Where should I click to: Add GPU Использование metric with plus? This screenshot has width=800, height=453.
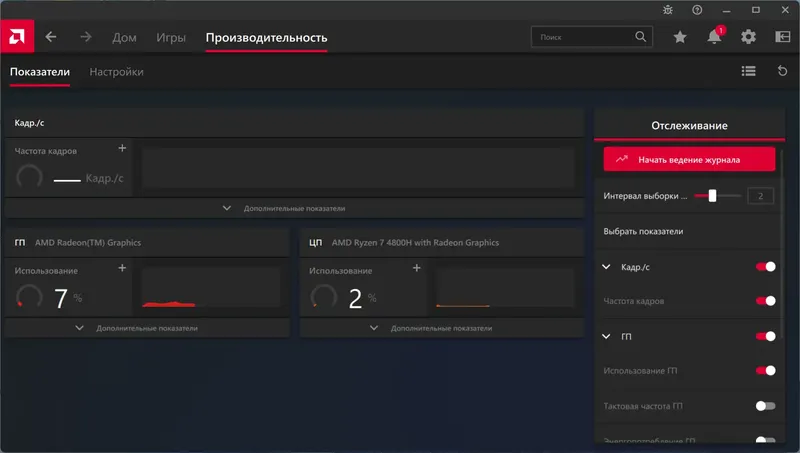(122, 268)
